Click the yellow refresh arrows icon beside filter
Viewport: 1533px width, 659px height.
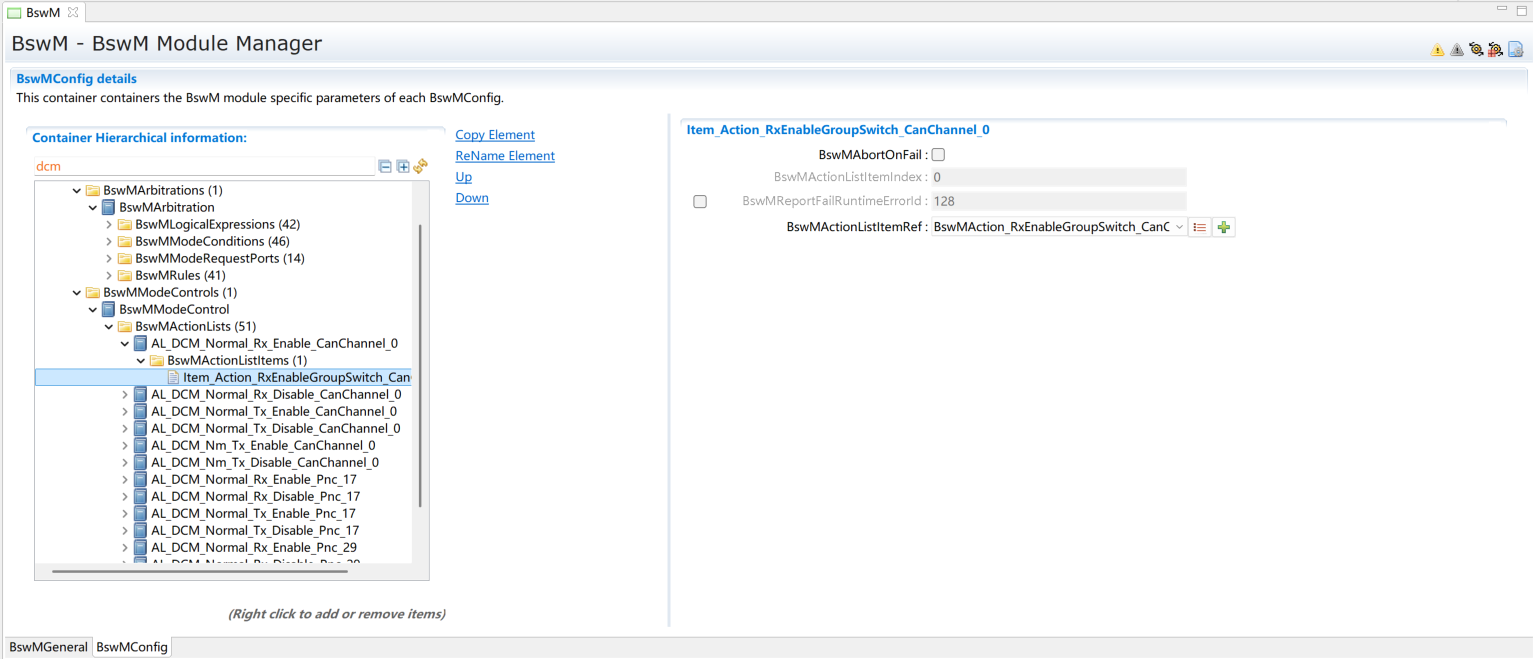pyautogui.click(x=421, y=166)
